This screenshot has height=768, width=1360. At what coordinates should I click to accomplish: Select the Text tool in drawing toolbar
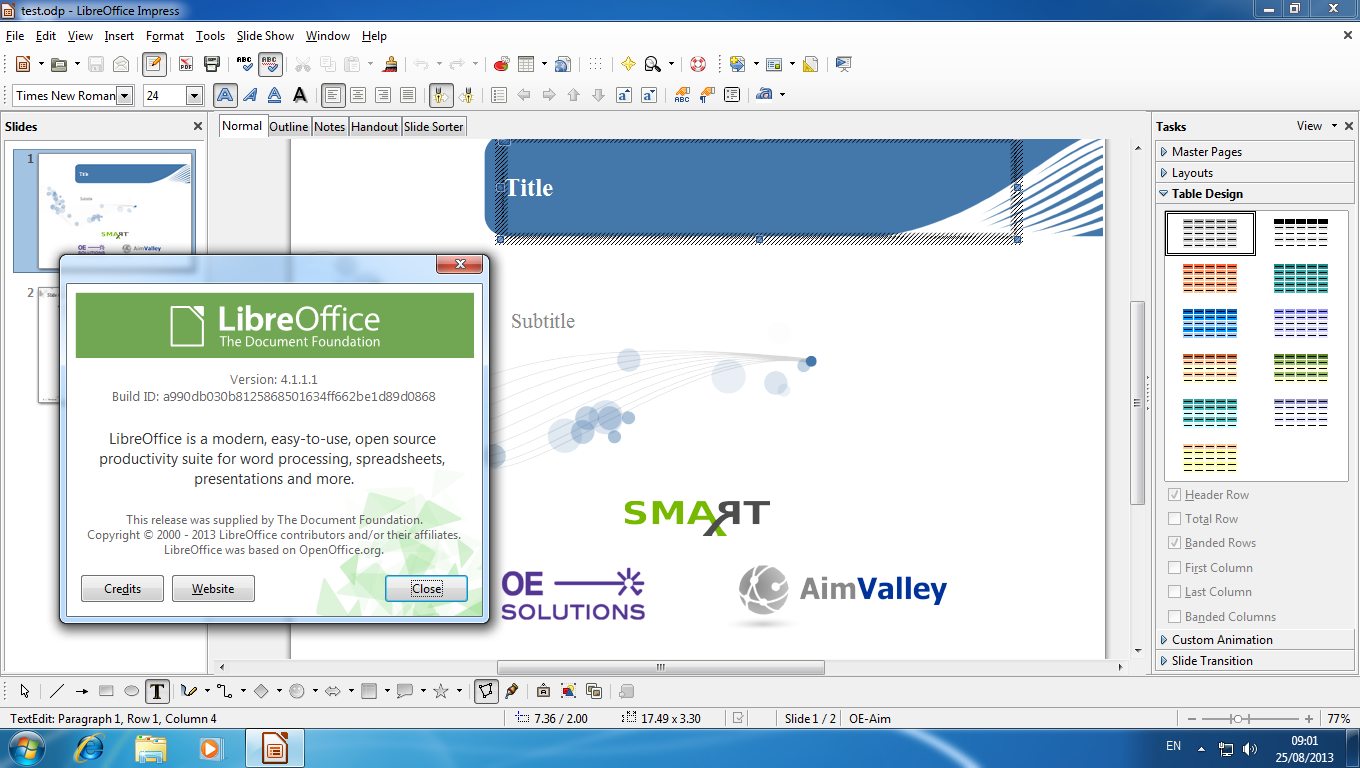157,691
